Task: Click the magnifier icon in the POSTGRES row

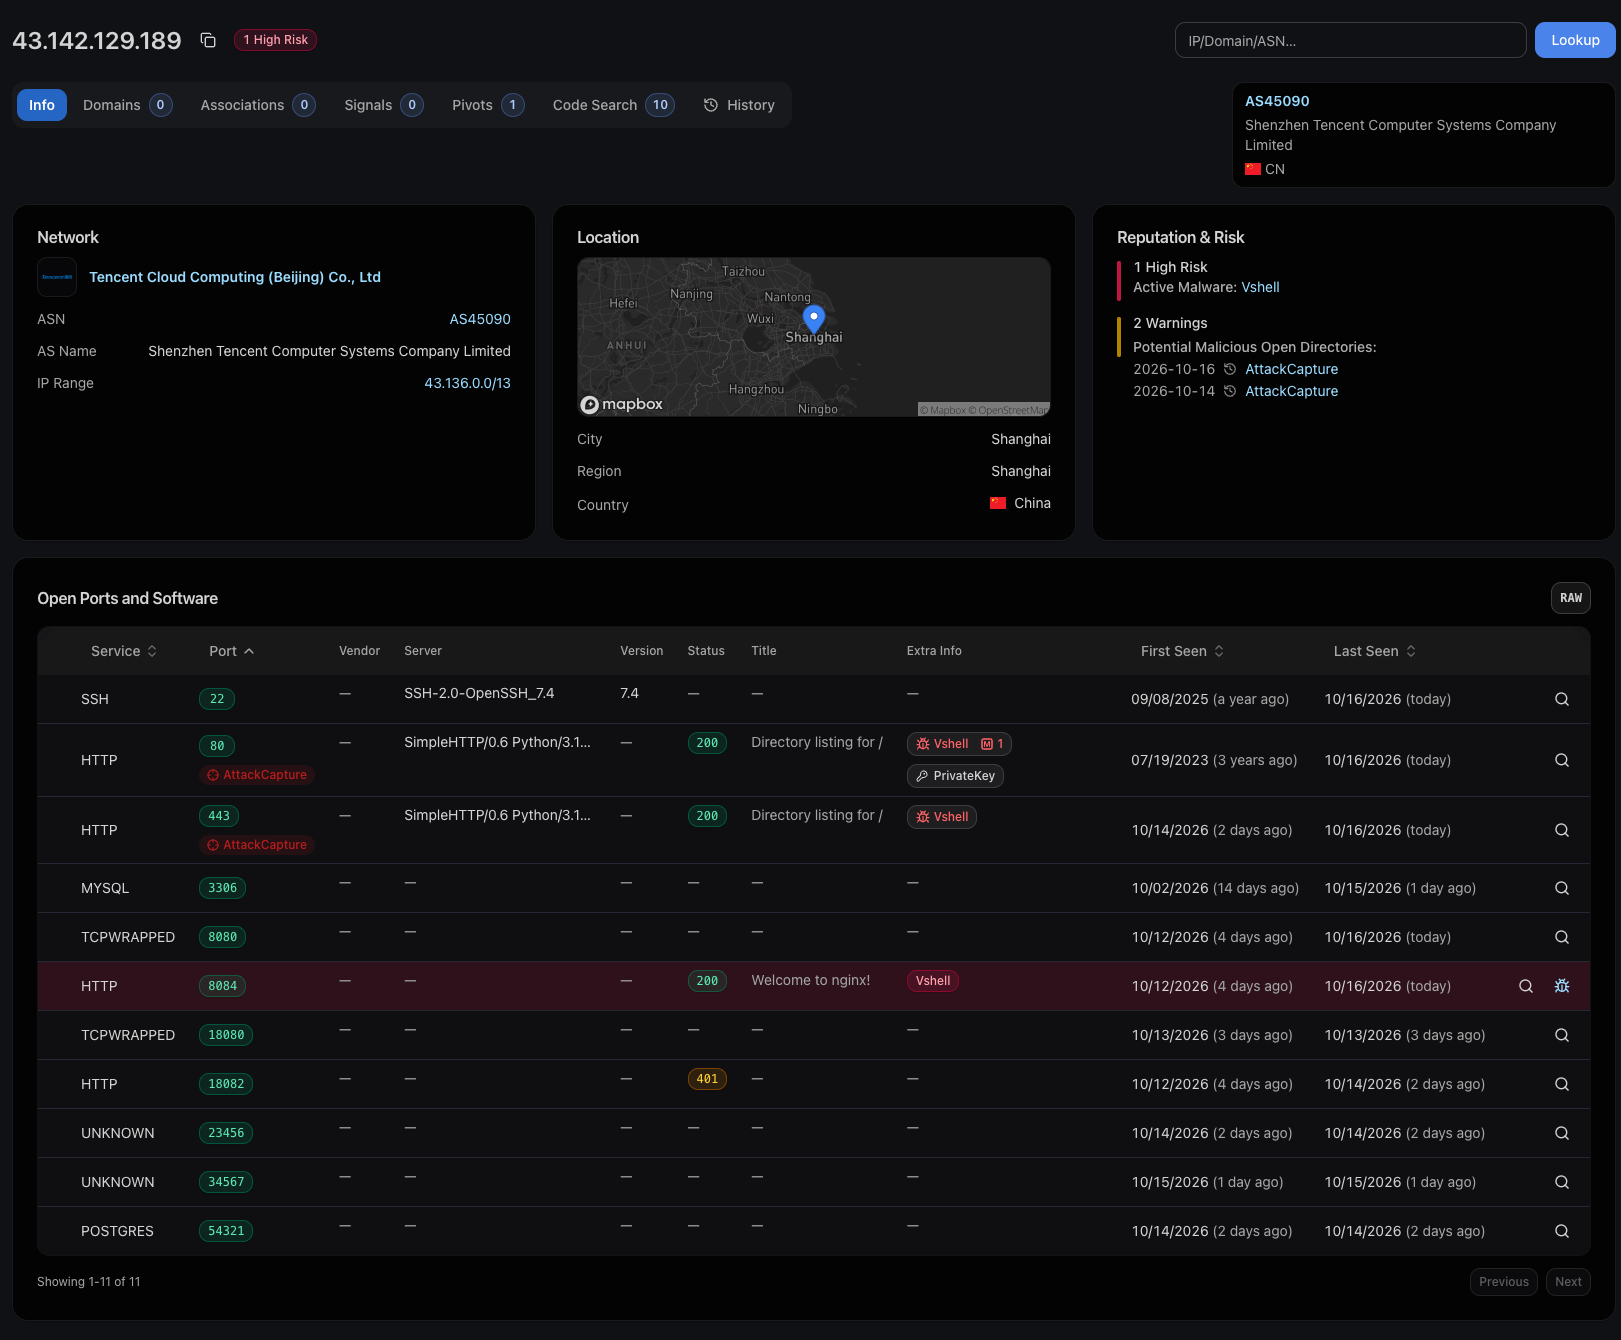Action: point(1562,1231)
